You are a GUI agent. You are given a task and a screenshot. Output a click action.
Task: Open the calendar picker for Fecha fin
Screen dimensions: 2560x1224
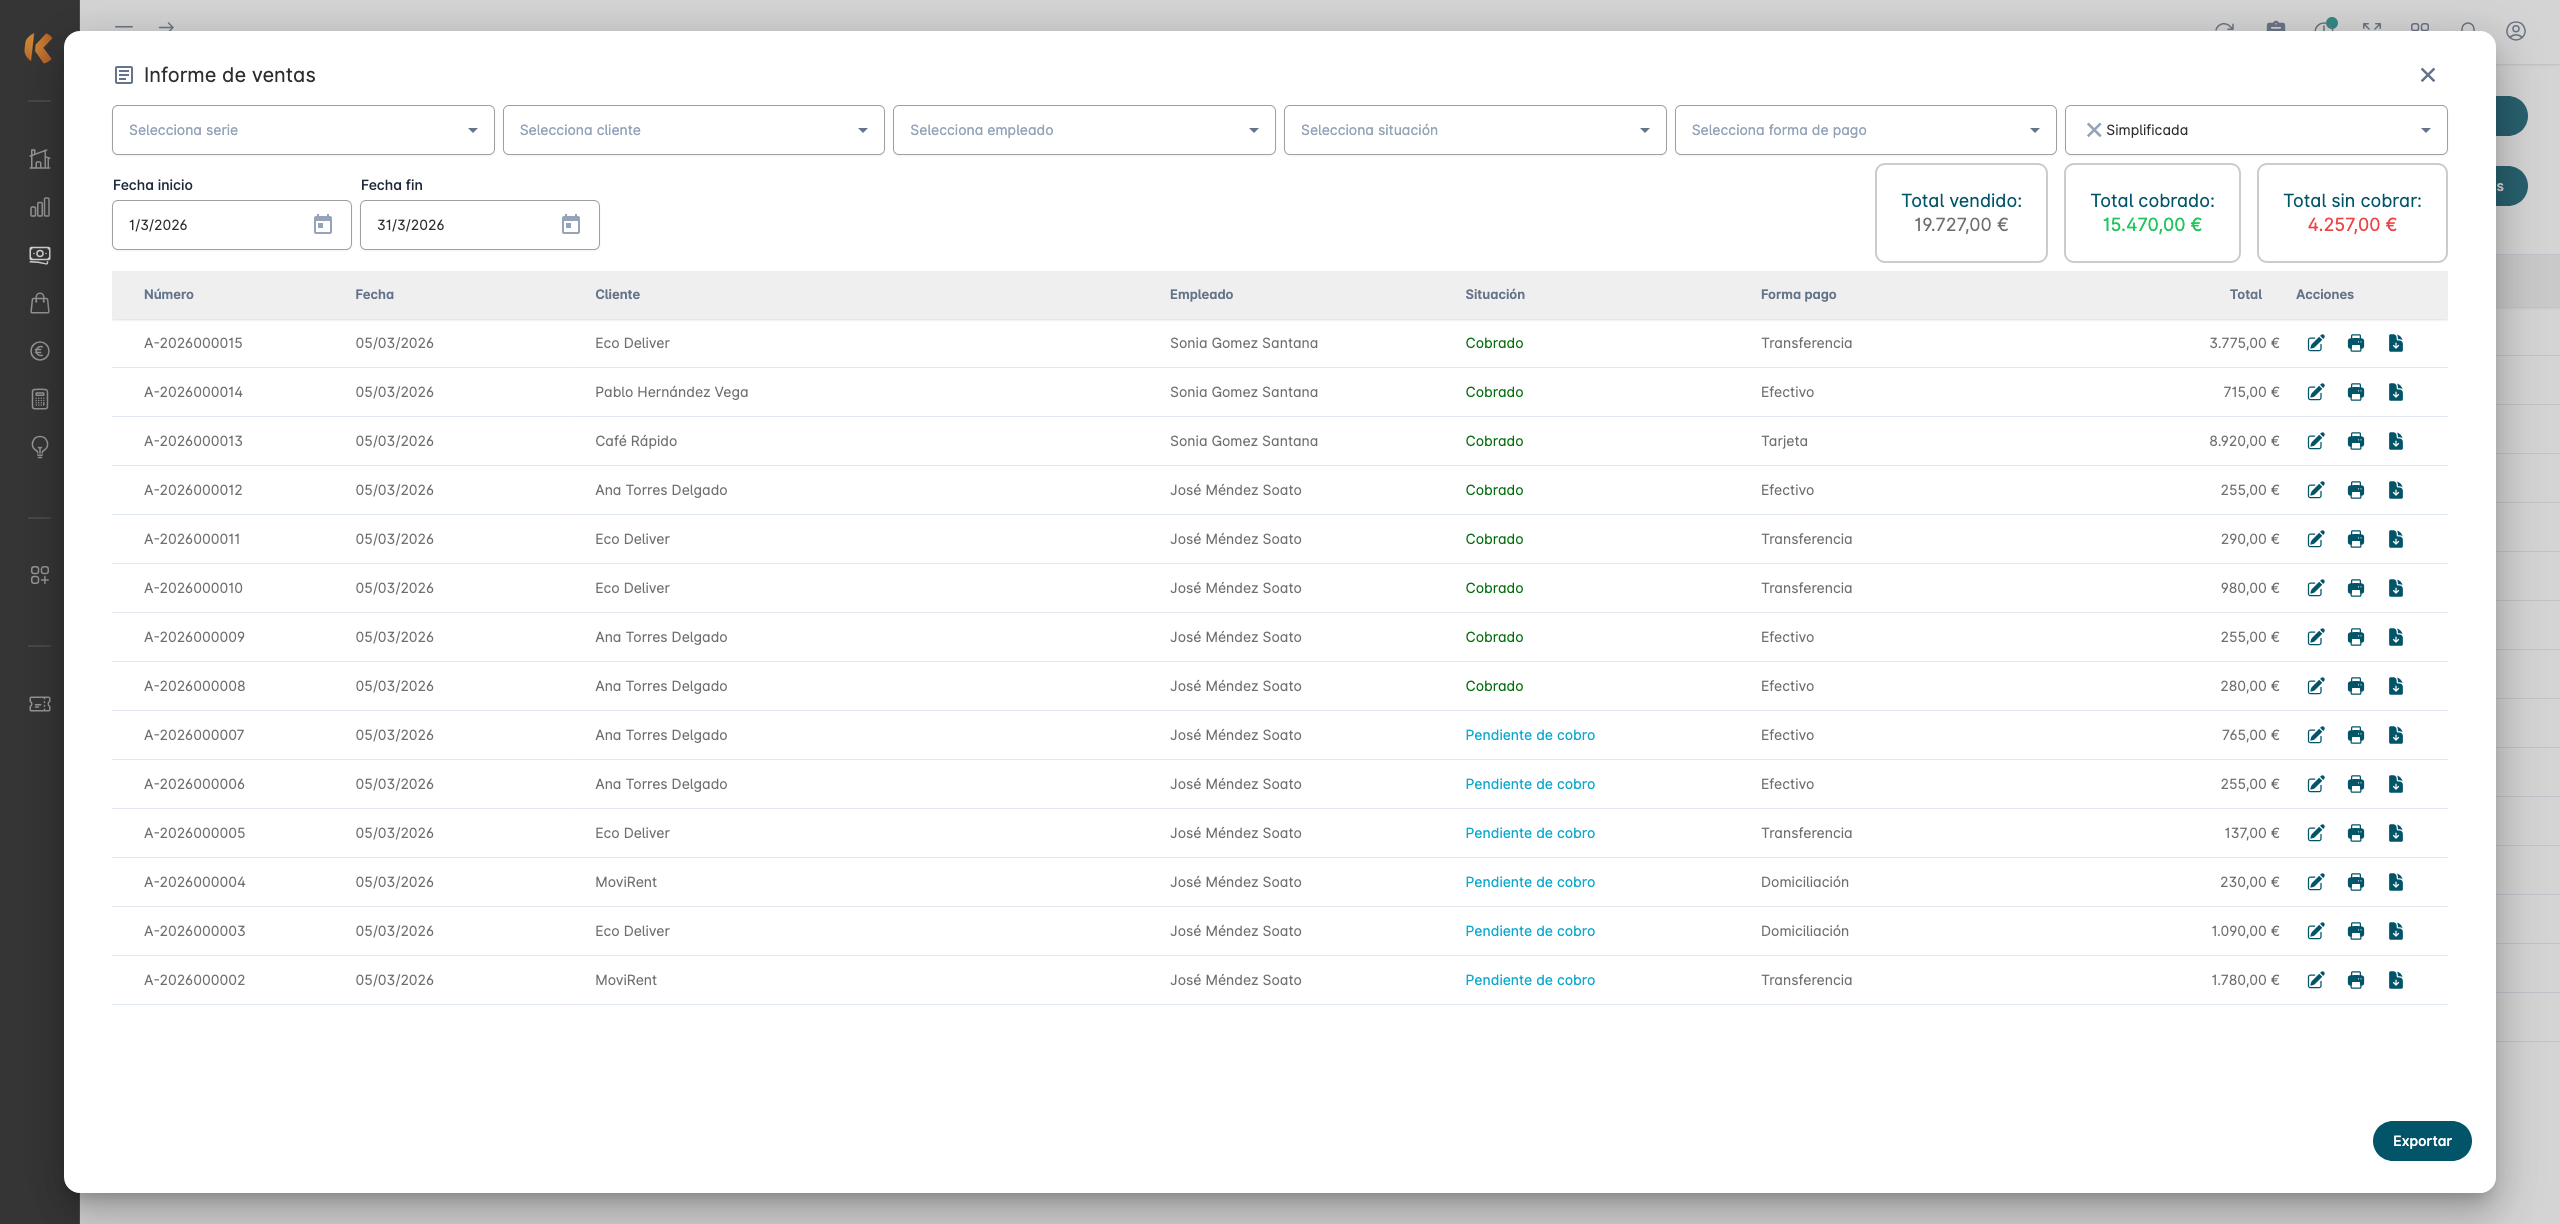571,225
